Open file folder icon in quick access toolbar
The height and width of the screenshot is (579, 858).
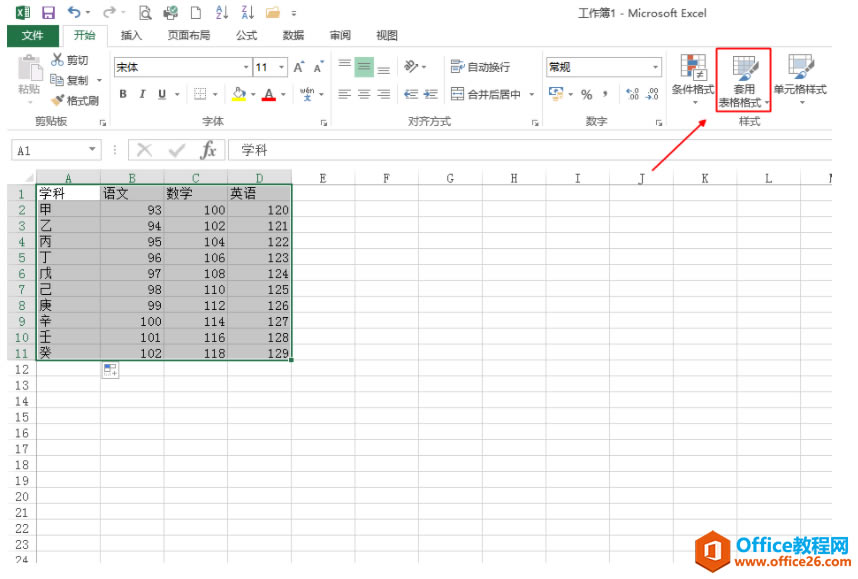tap(273, 12)
